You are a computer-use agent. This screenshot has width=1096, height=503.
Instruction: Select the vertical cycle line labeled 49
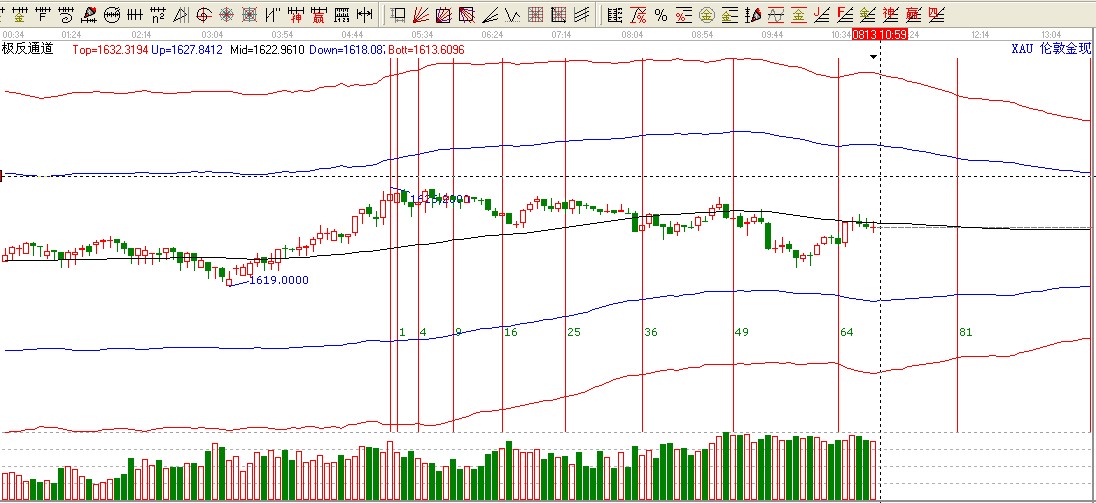734,250
